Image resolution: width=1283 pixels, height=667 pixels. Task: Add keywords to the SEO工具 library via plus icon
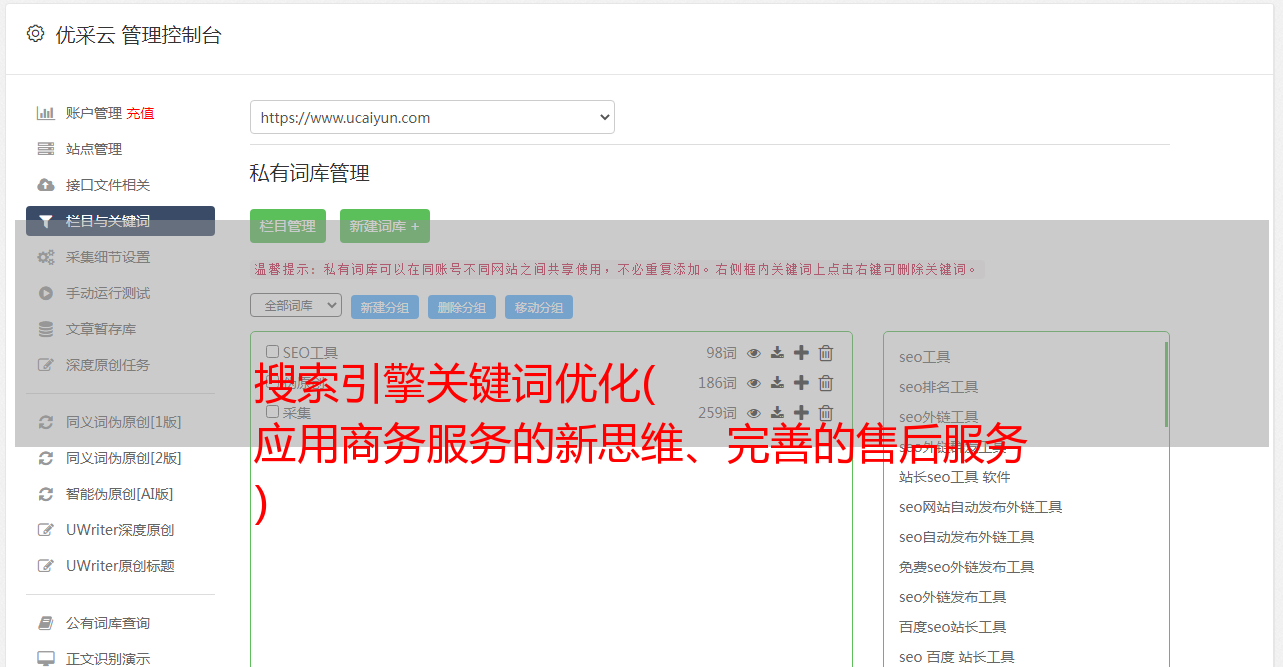pyautogui.click(x=801, y=353)
